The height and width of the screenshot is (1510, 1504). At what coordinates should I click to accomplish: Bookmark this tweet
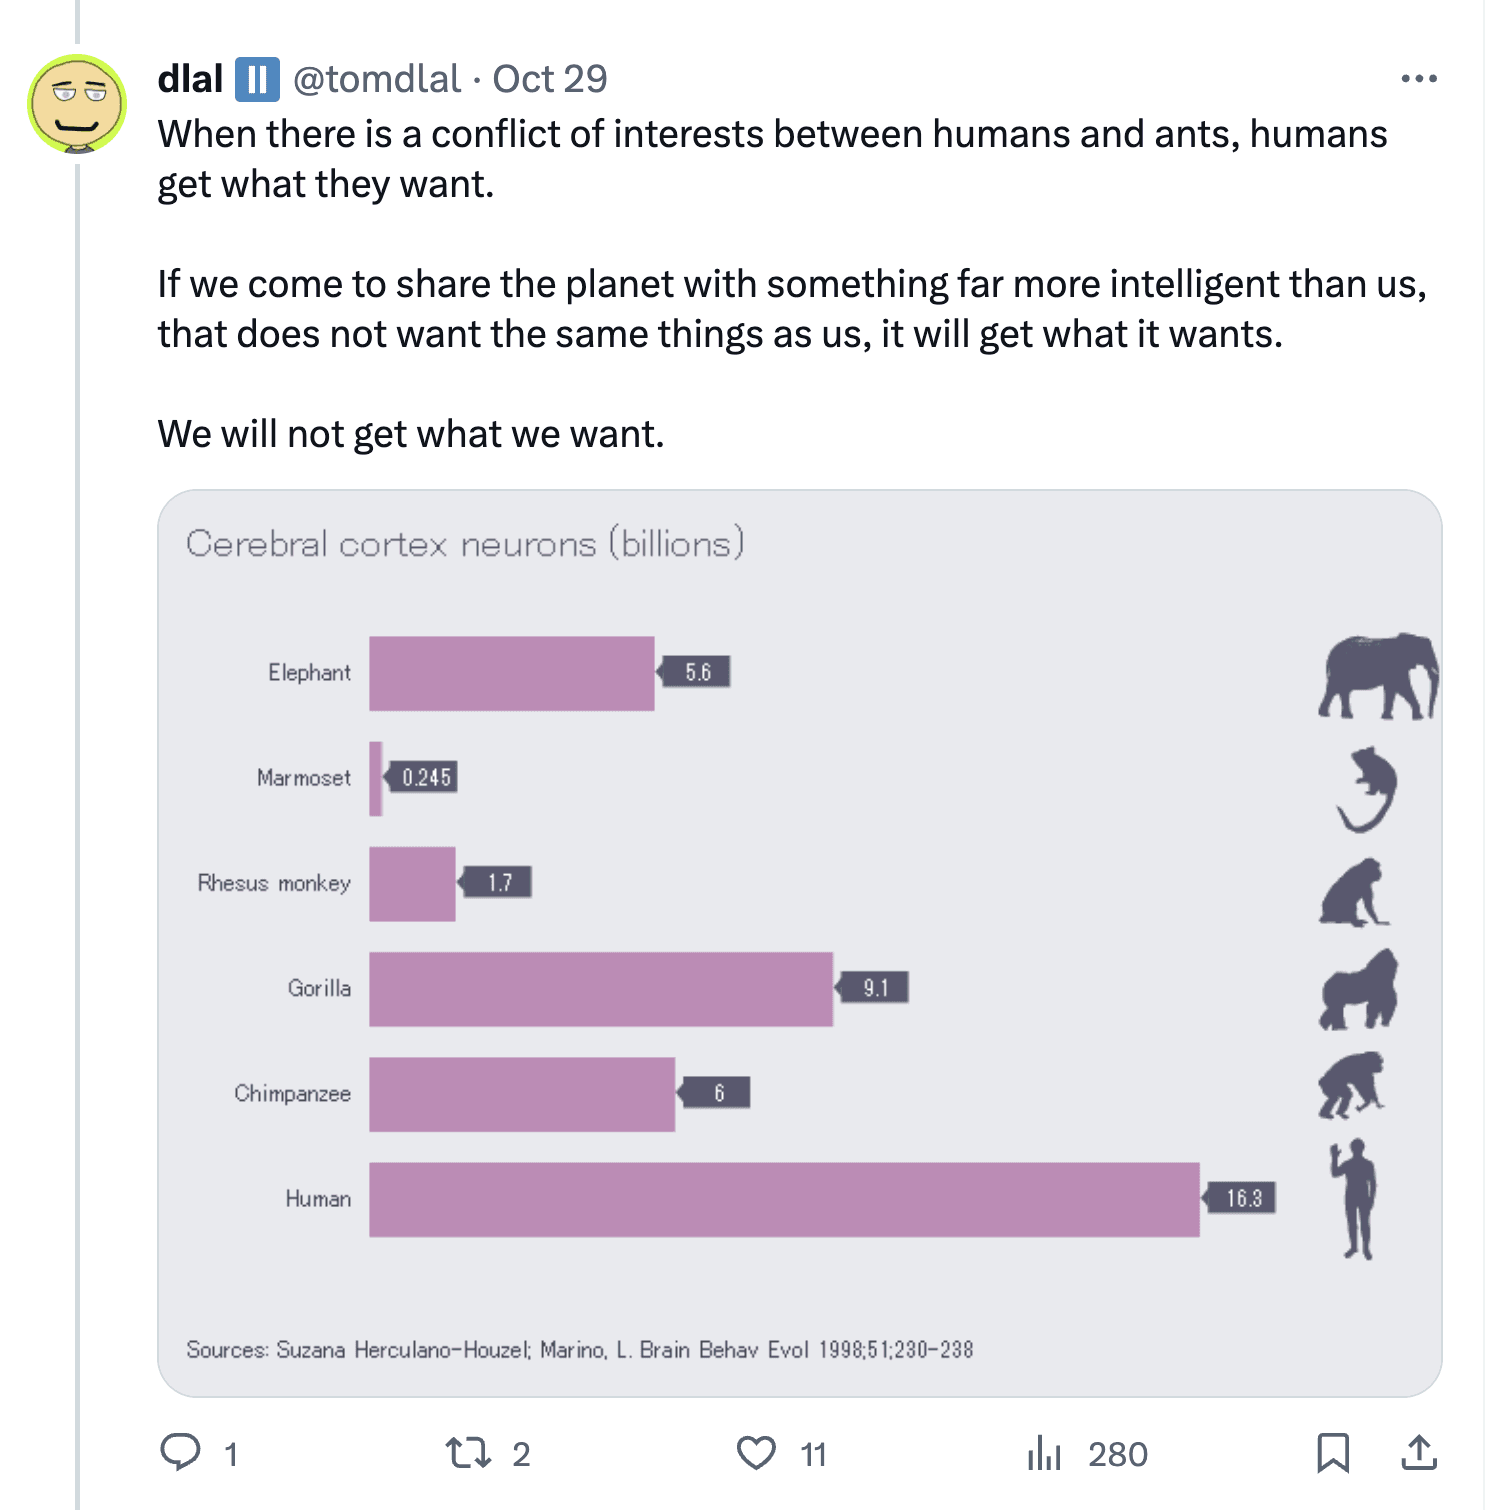1333,1453
